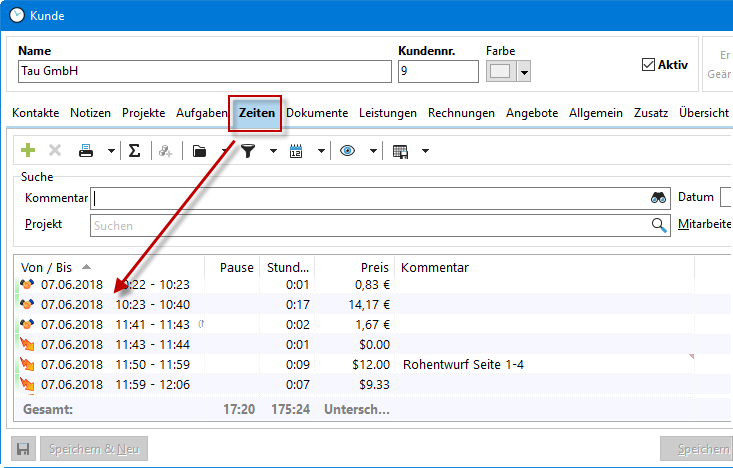Expand the filter dropdown arrow
The height and width of the screenshot is (468, 733).
click(x=272, y=151)
